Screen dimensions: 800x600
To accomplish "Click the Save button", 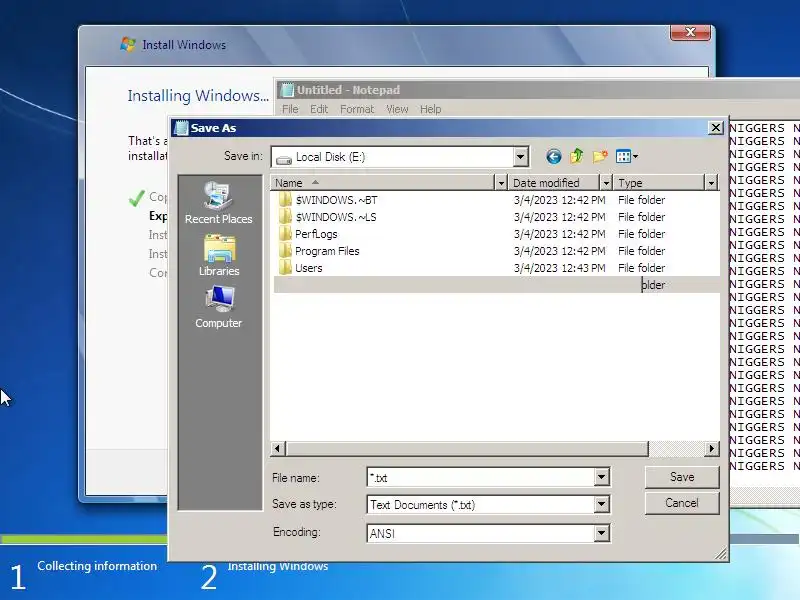I will click(682, 477).
